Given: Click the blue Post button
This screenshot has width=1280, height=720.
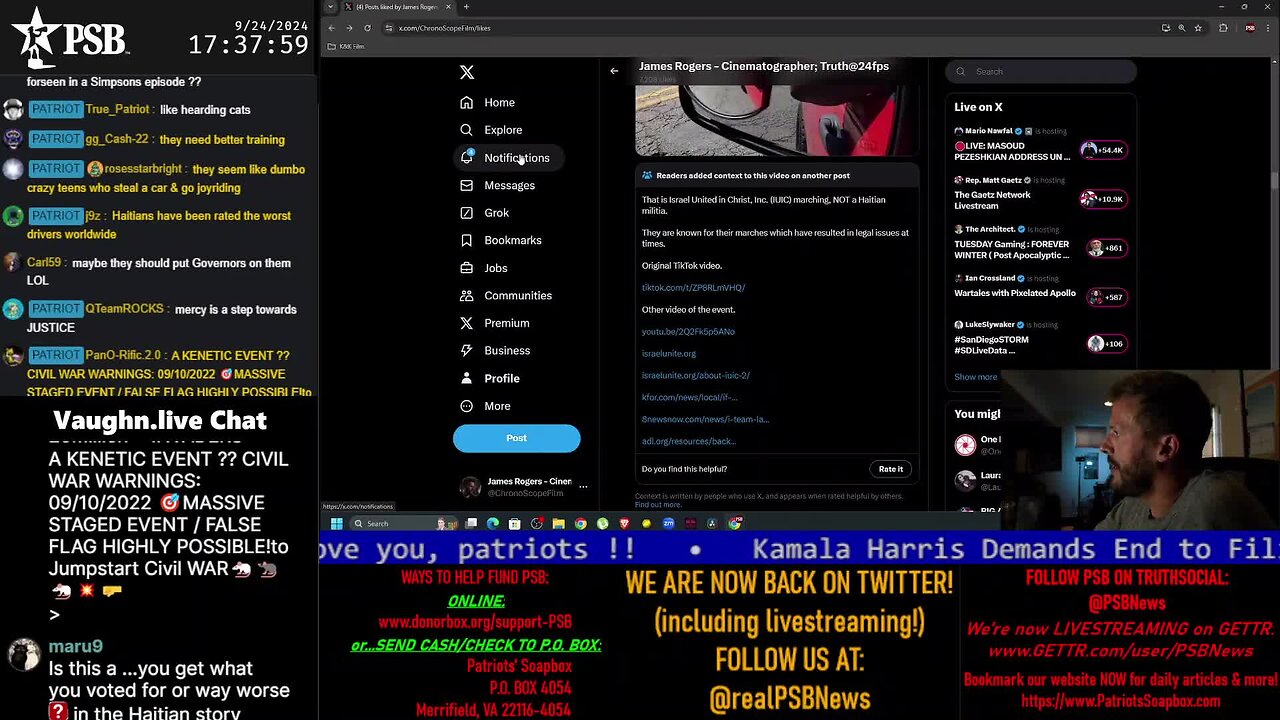Looking at the screenshot, I should click(x=516, y=438).
